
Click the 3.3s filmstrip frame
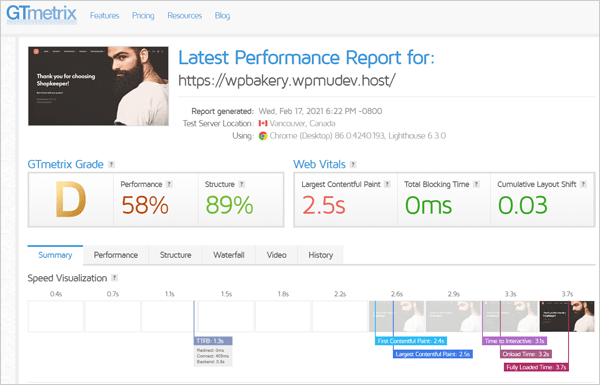click(x=510, y=316)
